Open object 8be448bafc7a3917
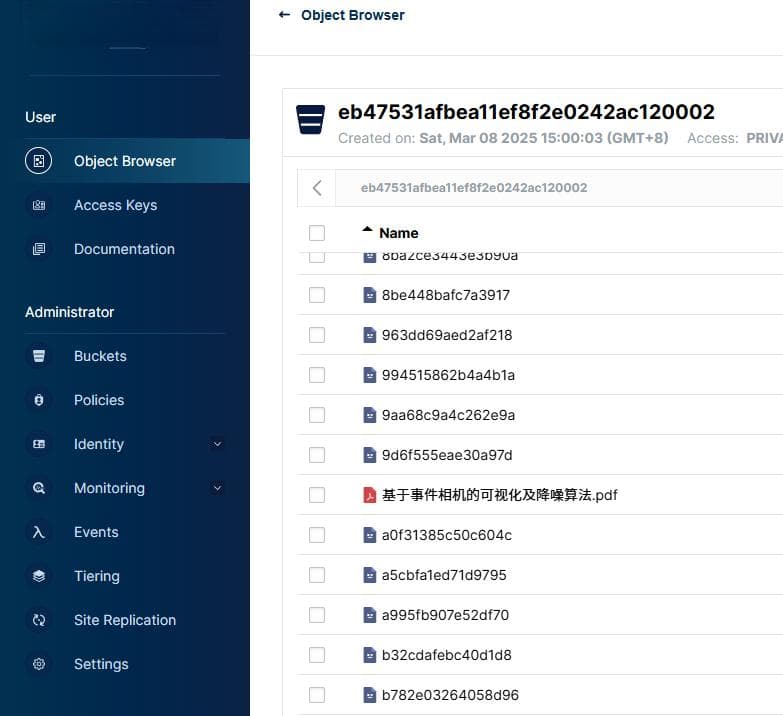Viewport: 783px width, 716px height. [445, 295]
